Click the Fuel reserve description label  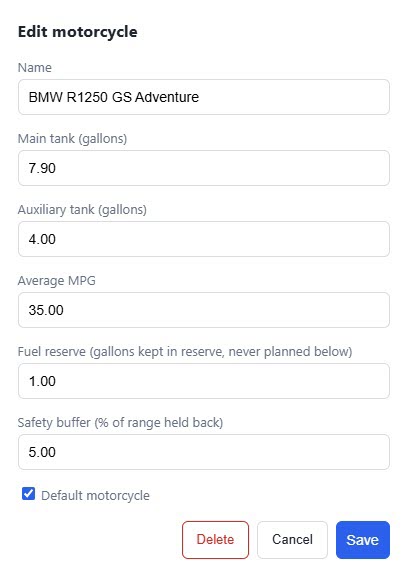click(185, 351)
